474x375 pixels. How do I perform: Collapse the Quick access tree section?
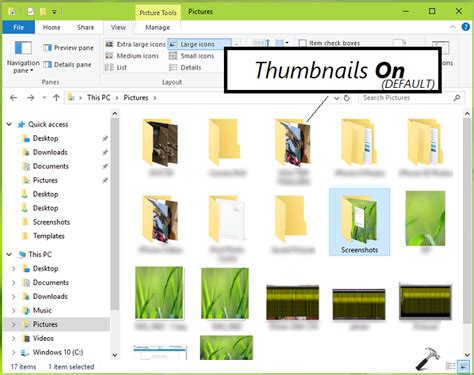click(x=9, y=124)
